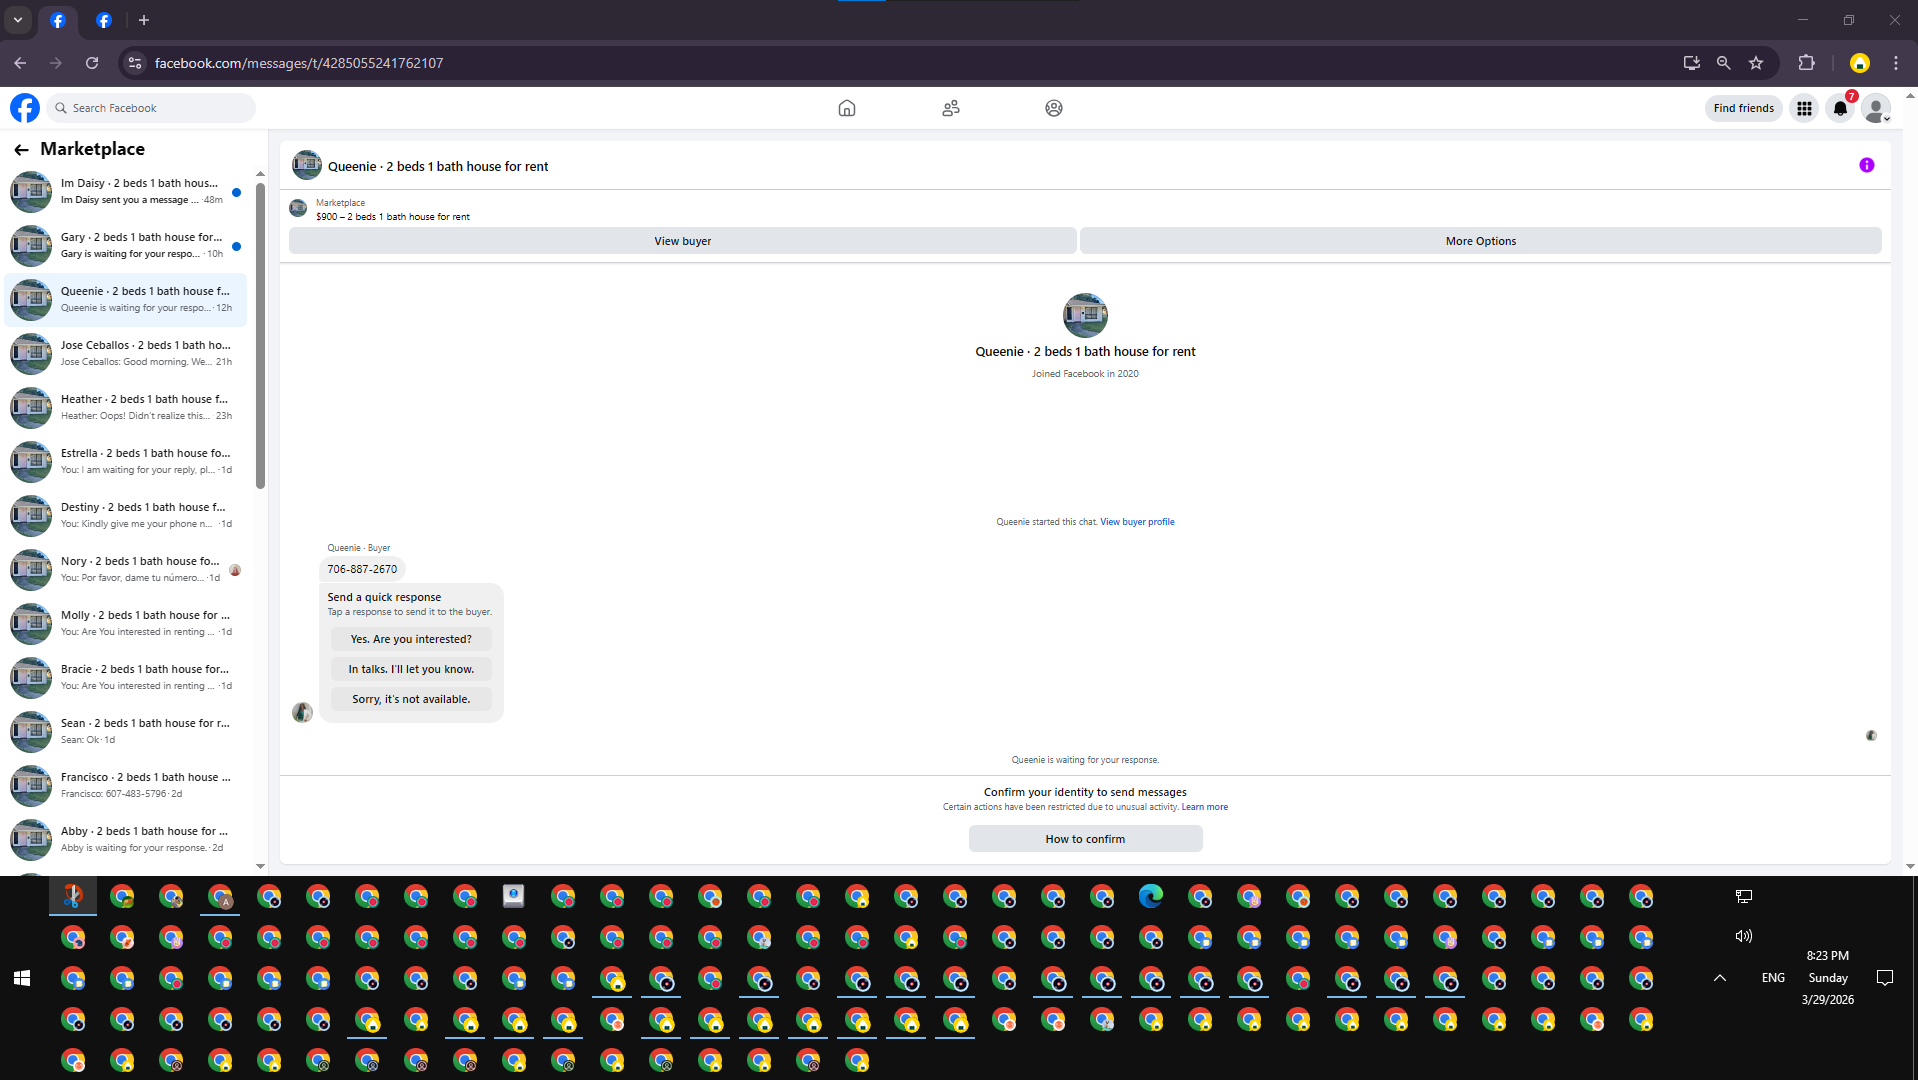Image resolution: width=1918 pixels, height=1080 pixels.
Task: Open the Windows Start menu
Action: point(22,978)
